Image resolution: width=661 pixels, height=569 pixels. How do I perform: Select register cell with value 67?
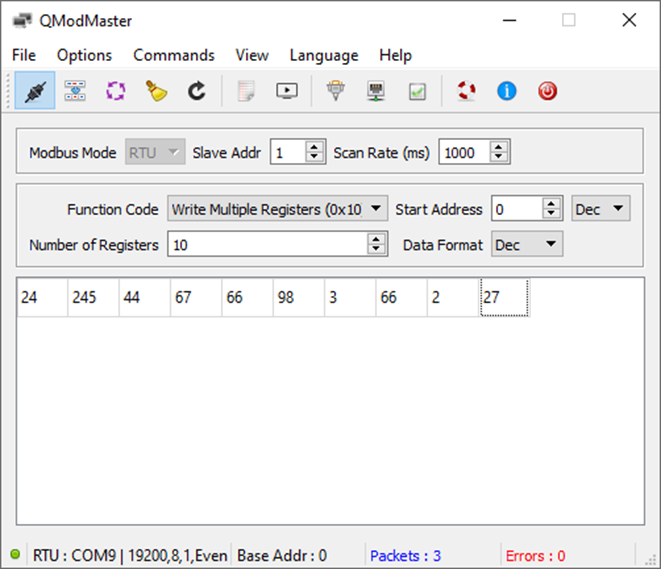[x=196, y=297]
